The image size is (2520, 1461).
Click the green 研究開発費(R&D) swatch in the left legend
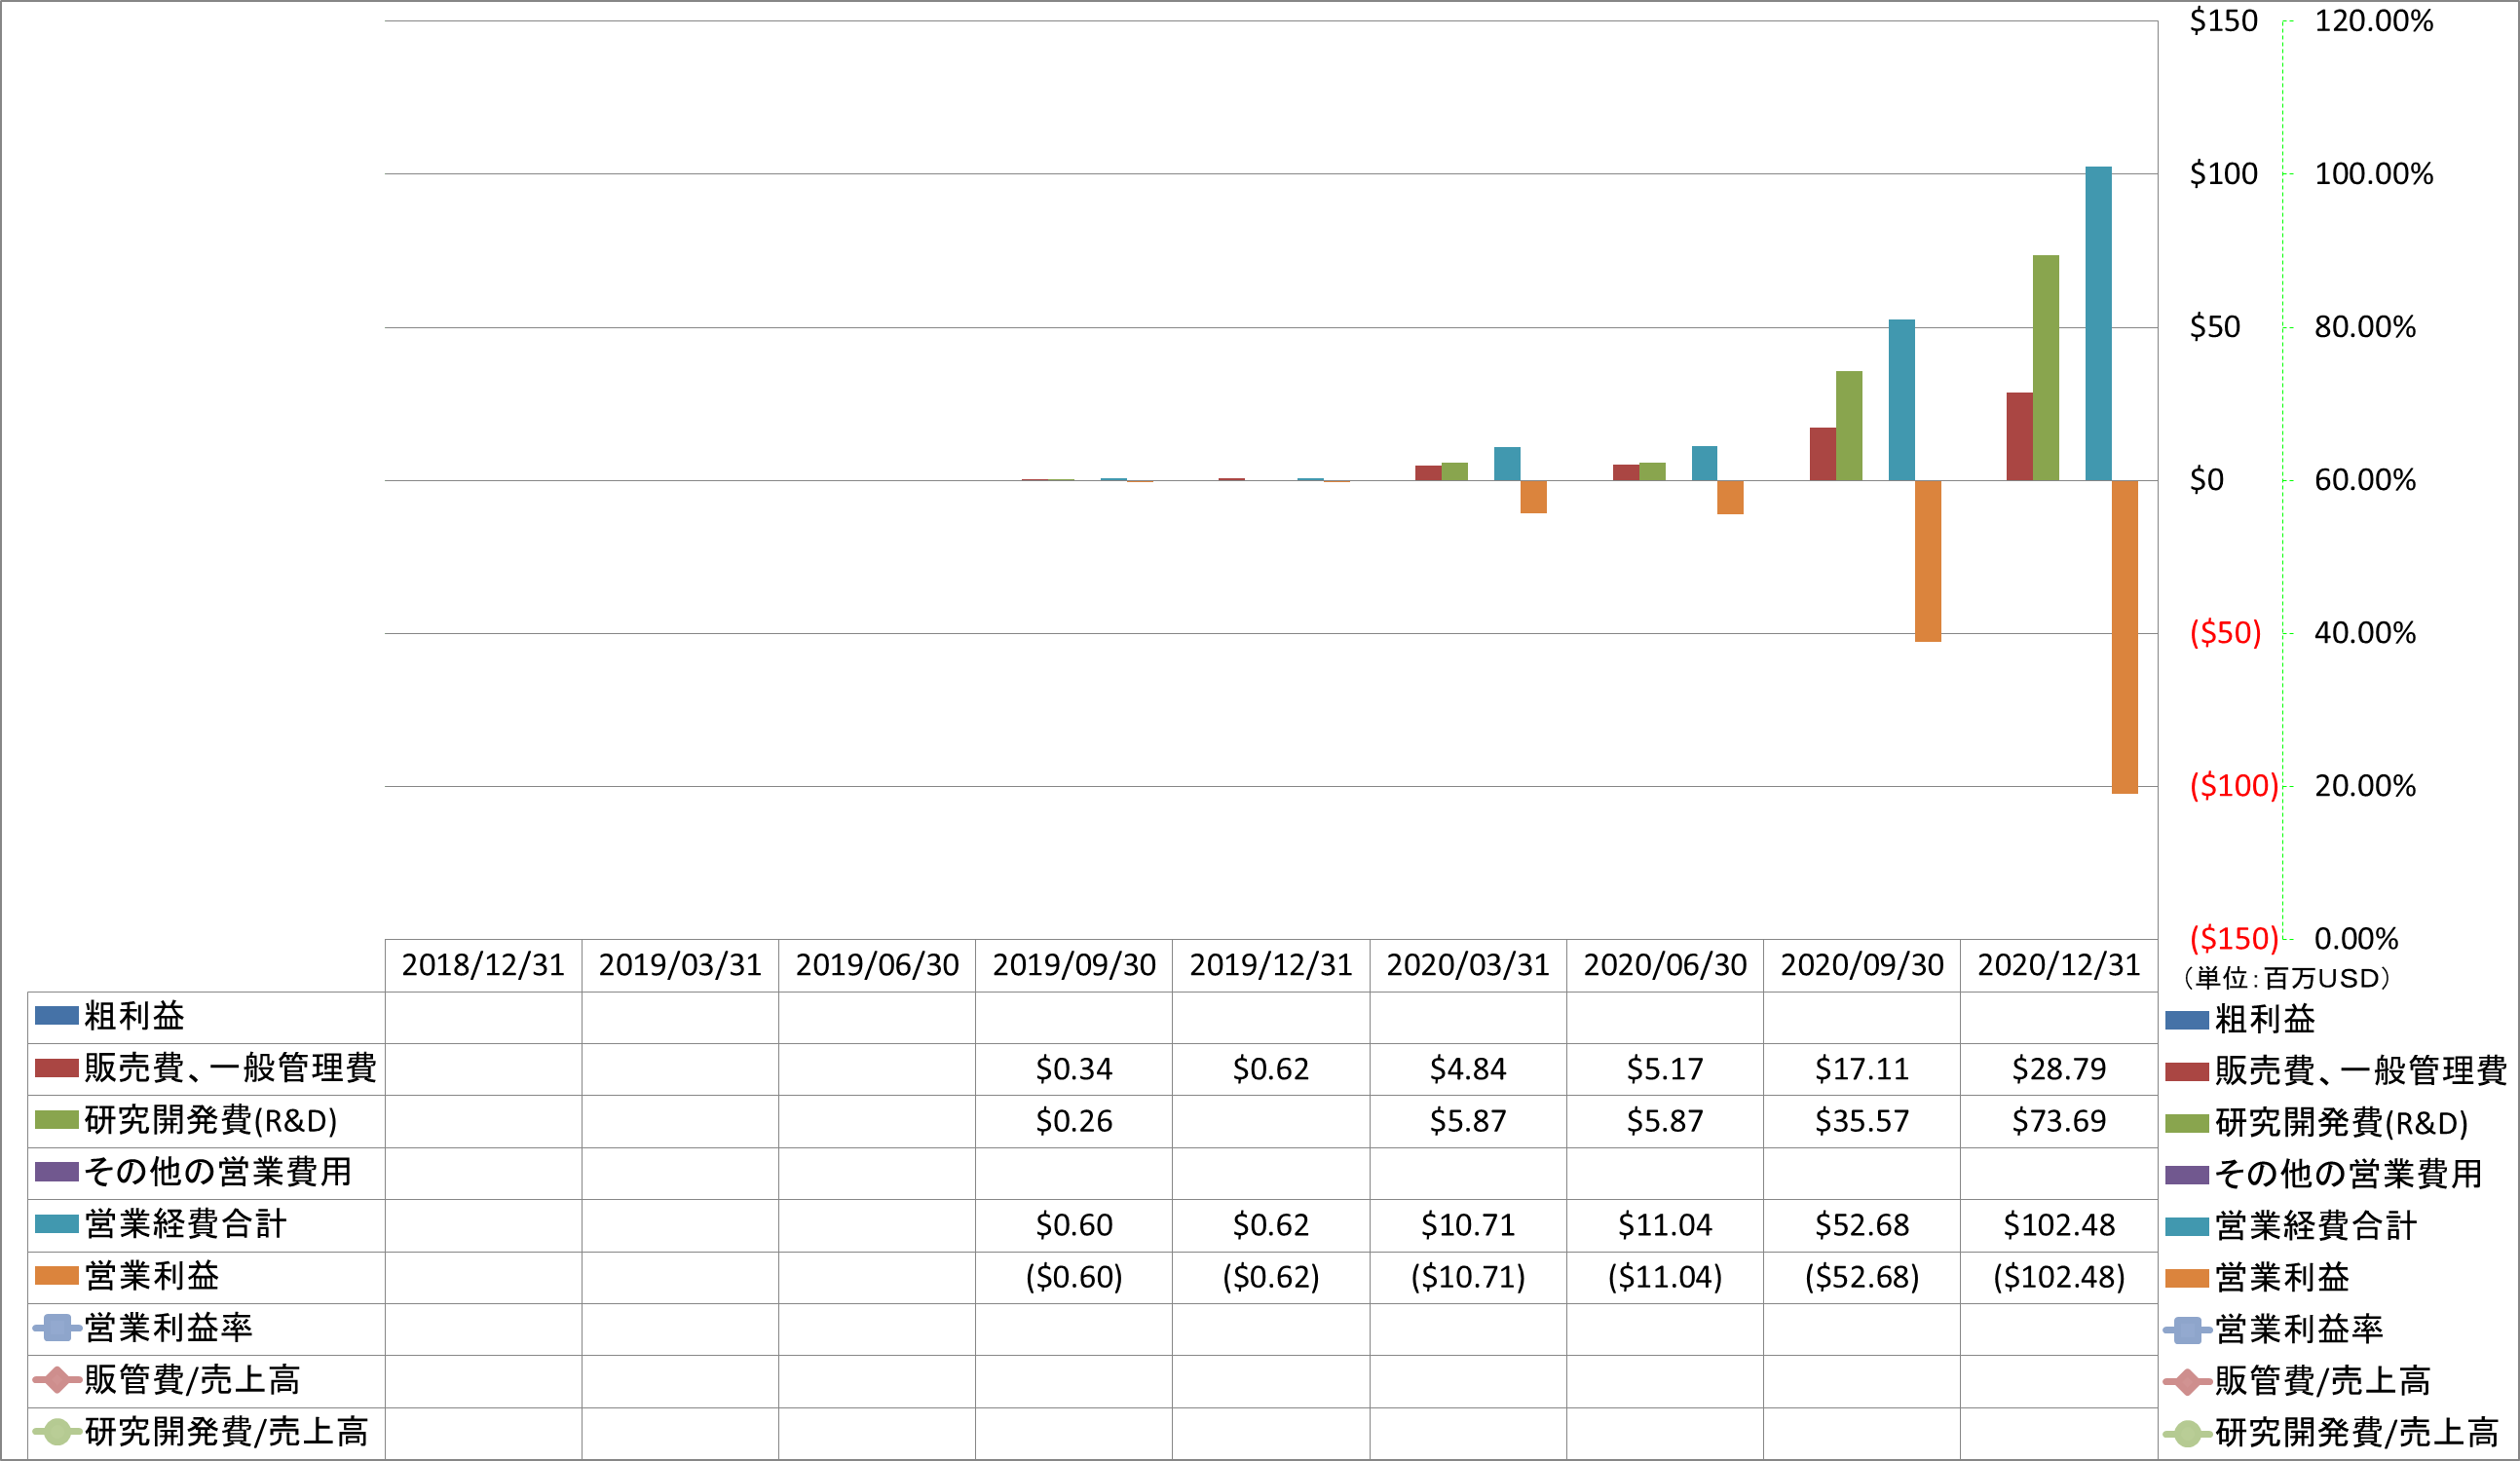click(56, 1120)
